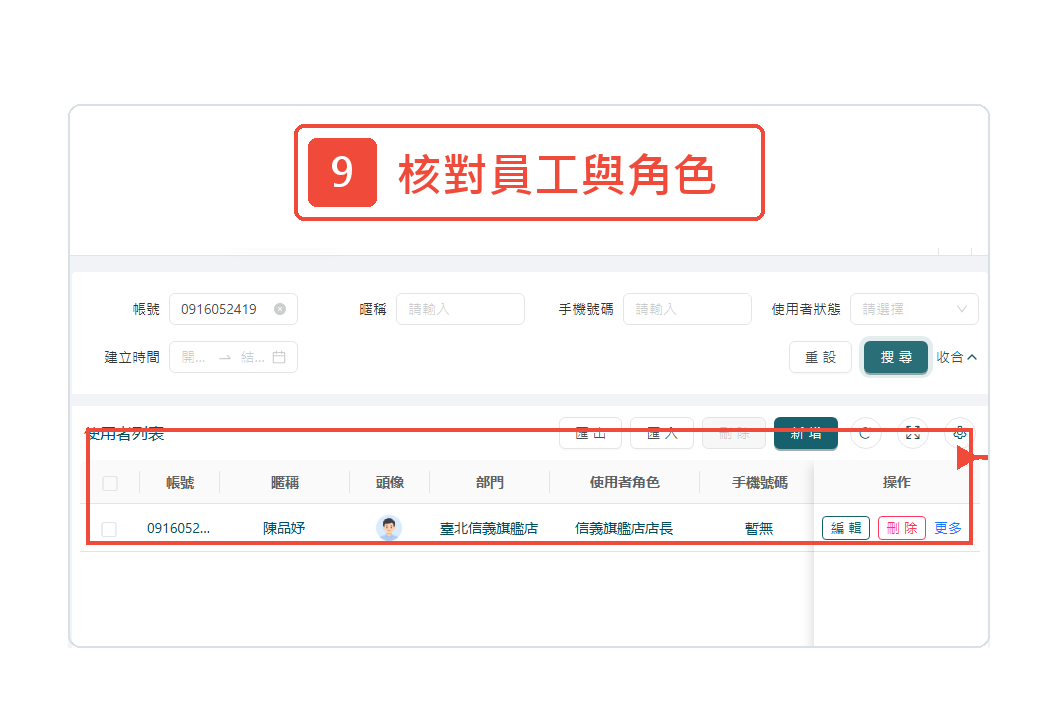Viewport: 1058px width, 716px height.
Task: Clear the 帳號 field with its X icon
Action: (x=279, y=309)
